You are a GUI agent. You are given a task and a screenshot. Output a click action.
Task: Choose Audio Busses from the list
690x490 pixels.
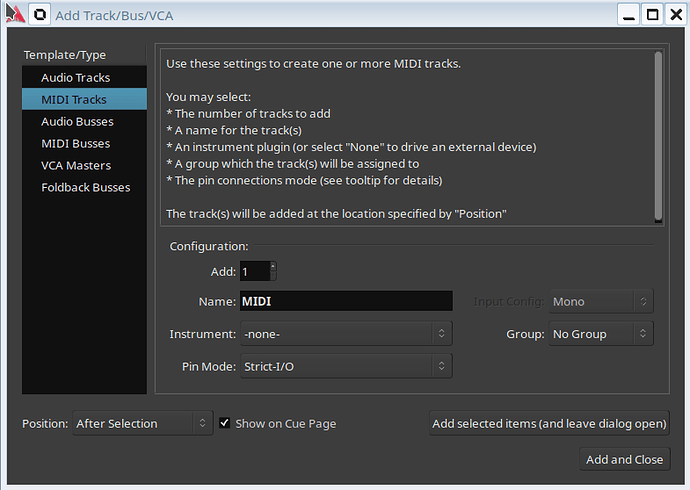(77, 121)
